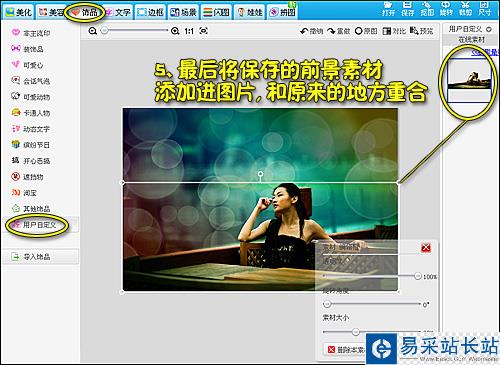Switch to the 娃娃 tab
Image resolution: width=500 pixels, height=365 pixels.
tap(249, 12)
